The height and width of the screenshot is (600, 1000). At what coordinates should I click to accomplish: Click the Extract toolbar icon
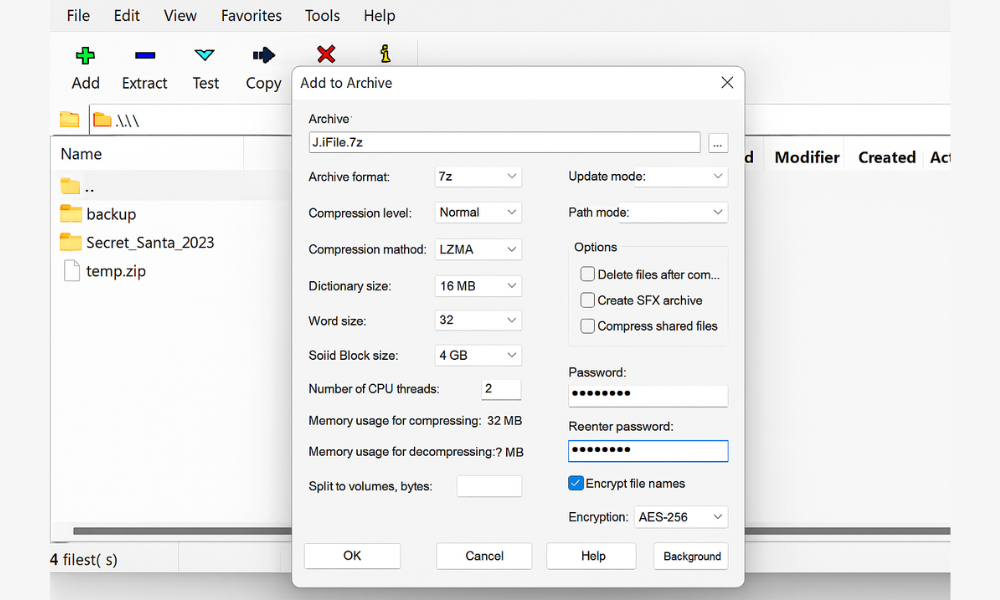pos(144,66)
